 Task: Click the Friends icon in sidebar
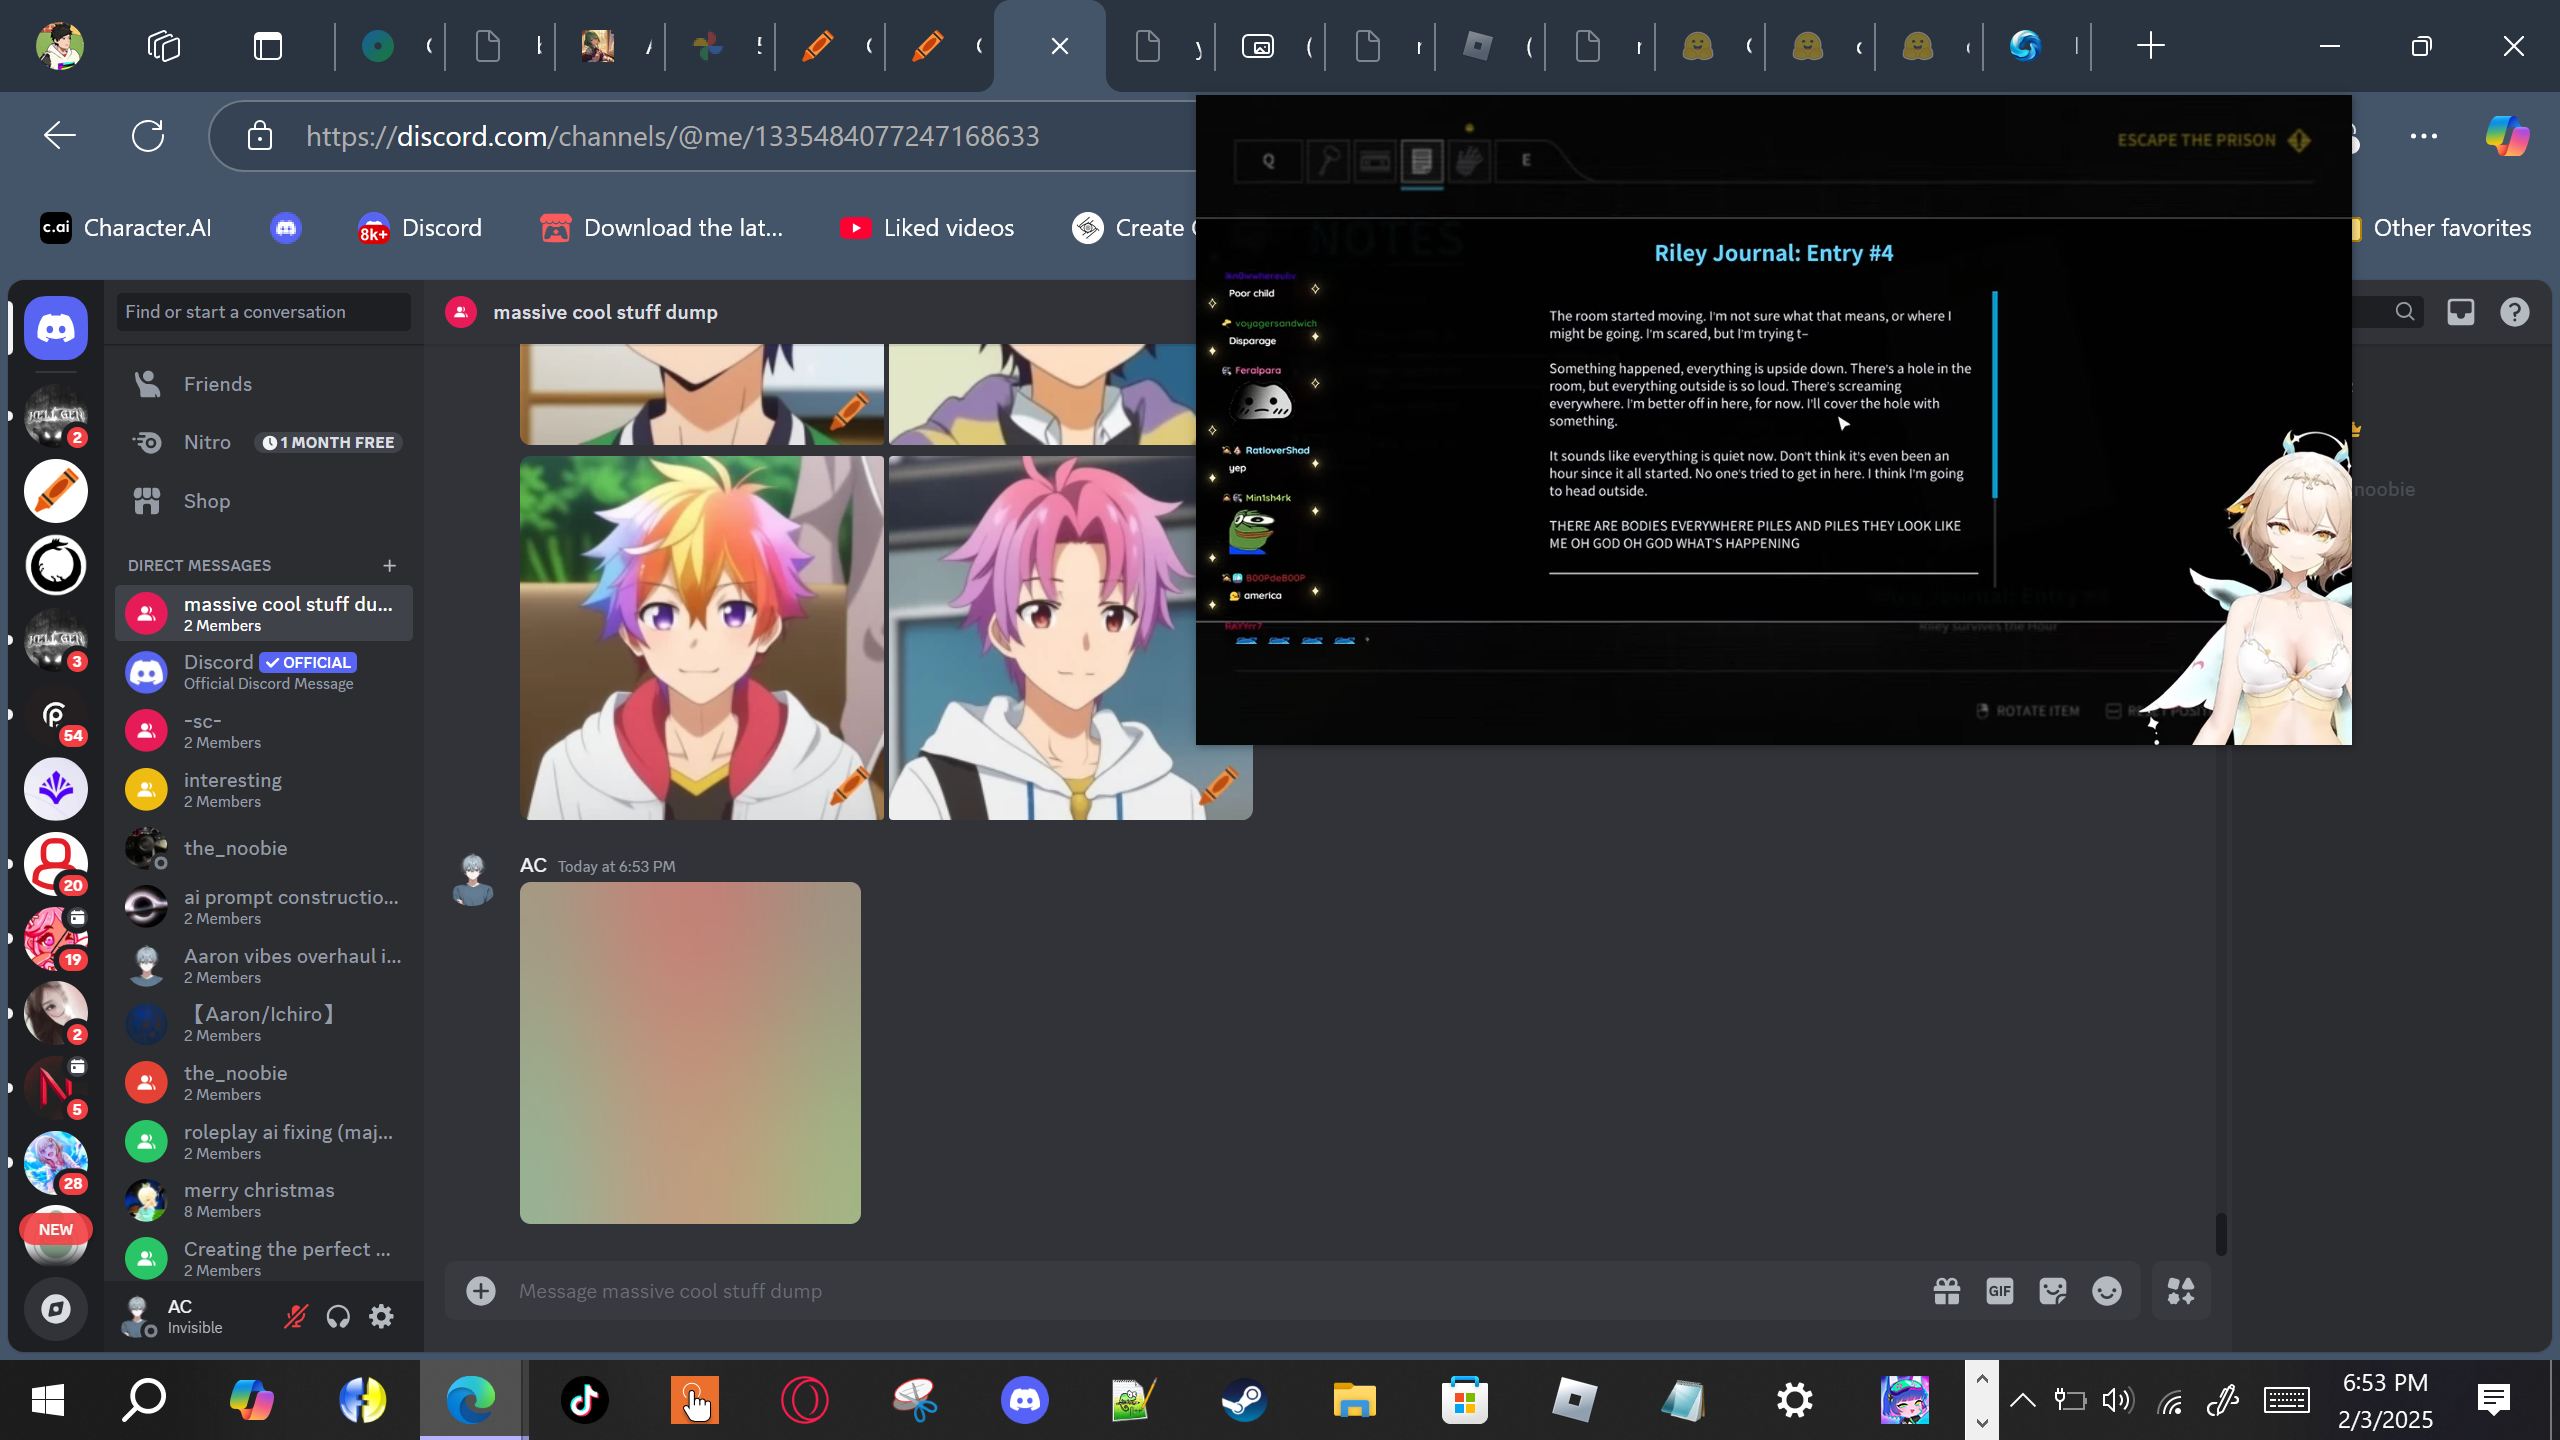tap(148, 384)
